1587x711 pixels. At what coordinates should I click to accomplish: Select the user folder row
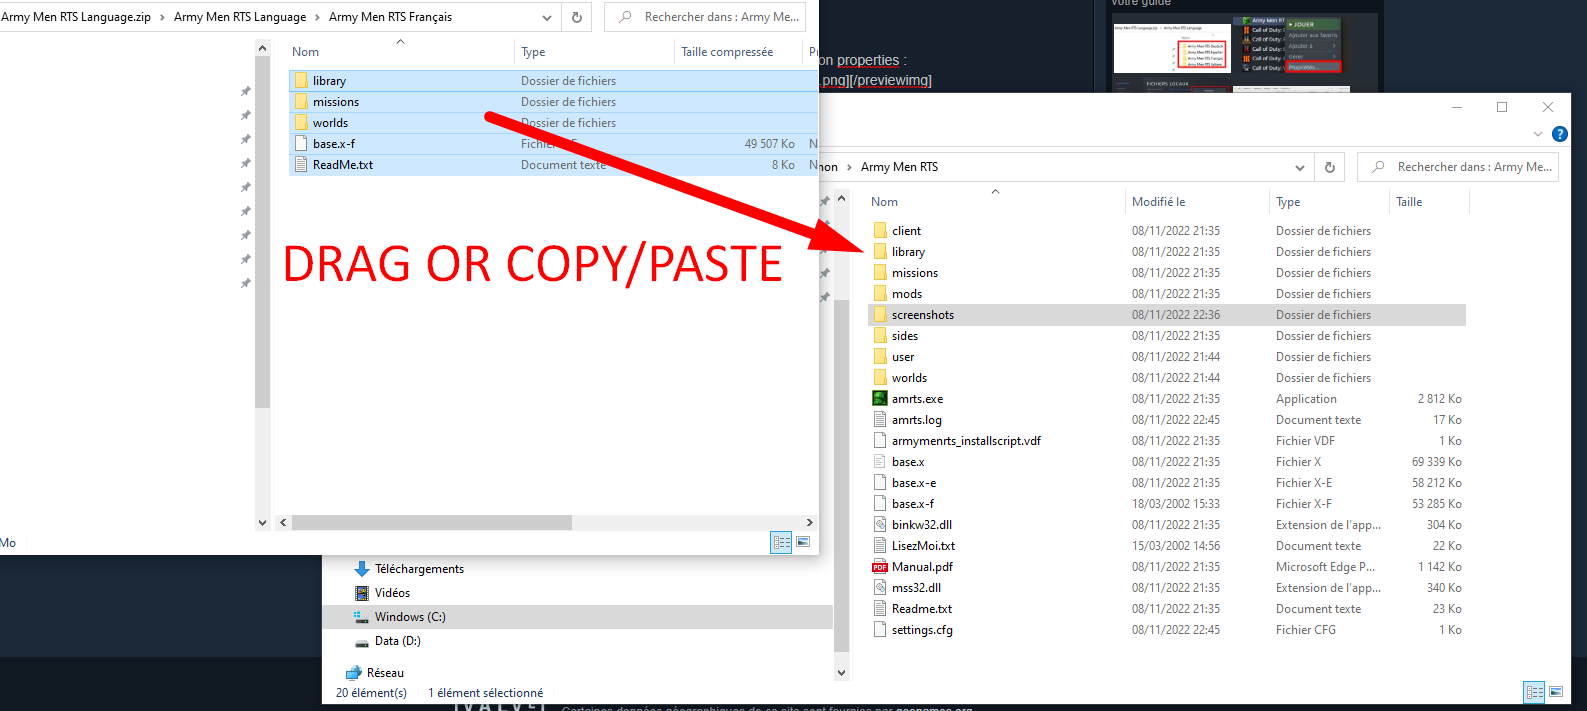(1166, 356)
